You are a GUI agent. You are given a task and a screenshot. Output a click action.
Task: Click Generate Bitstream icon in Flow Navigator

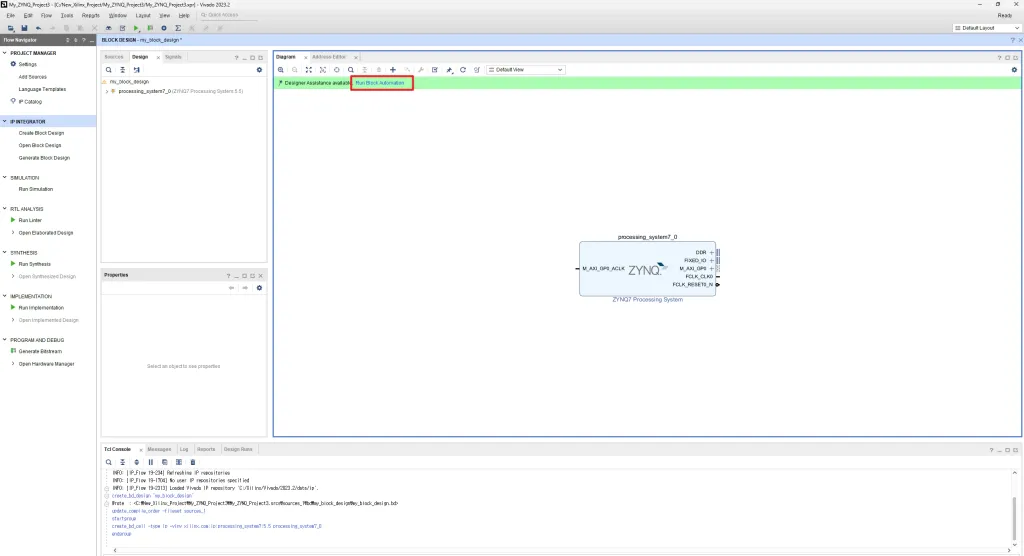(13, 351)
